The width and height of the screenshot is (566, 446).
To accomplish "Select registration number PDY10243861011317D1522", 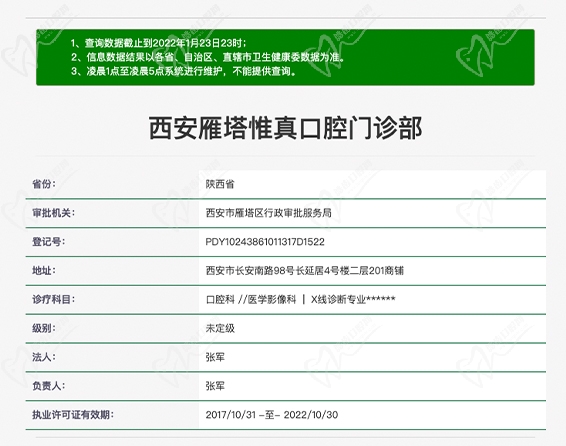I will click(265, 242).
